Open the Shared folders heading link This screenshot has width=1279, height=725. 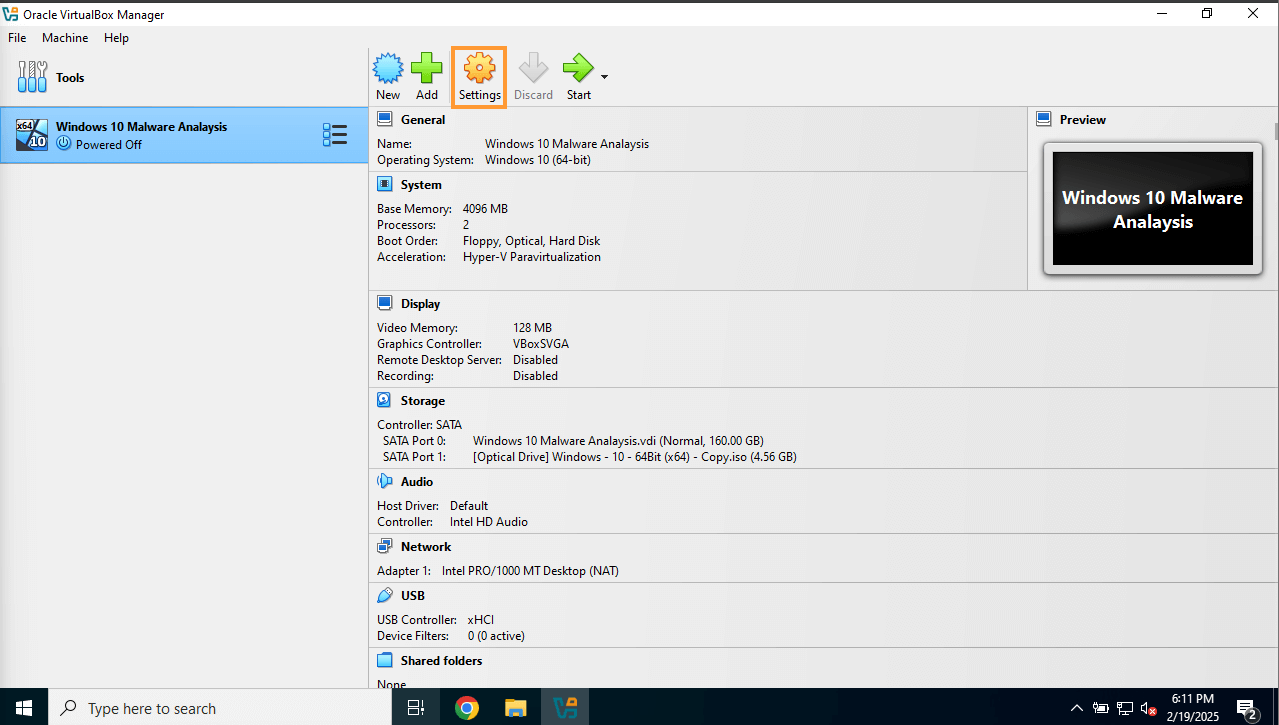(x=442, y=661)
